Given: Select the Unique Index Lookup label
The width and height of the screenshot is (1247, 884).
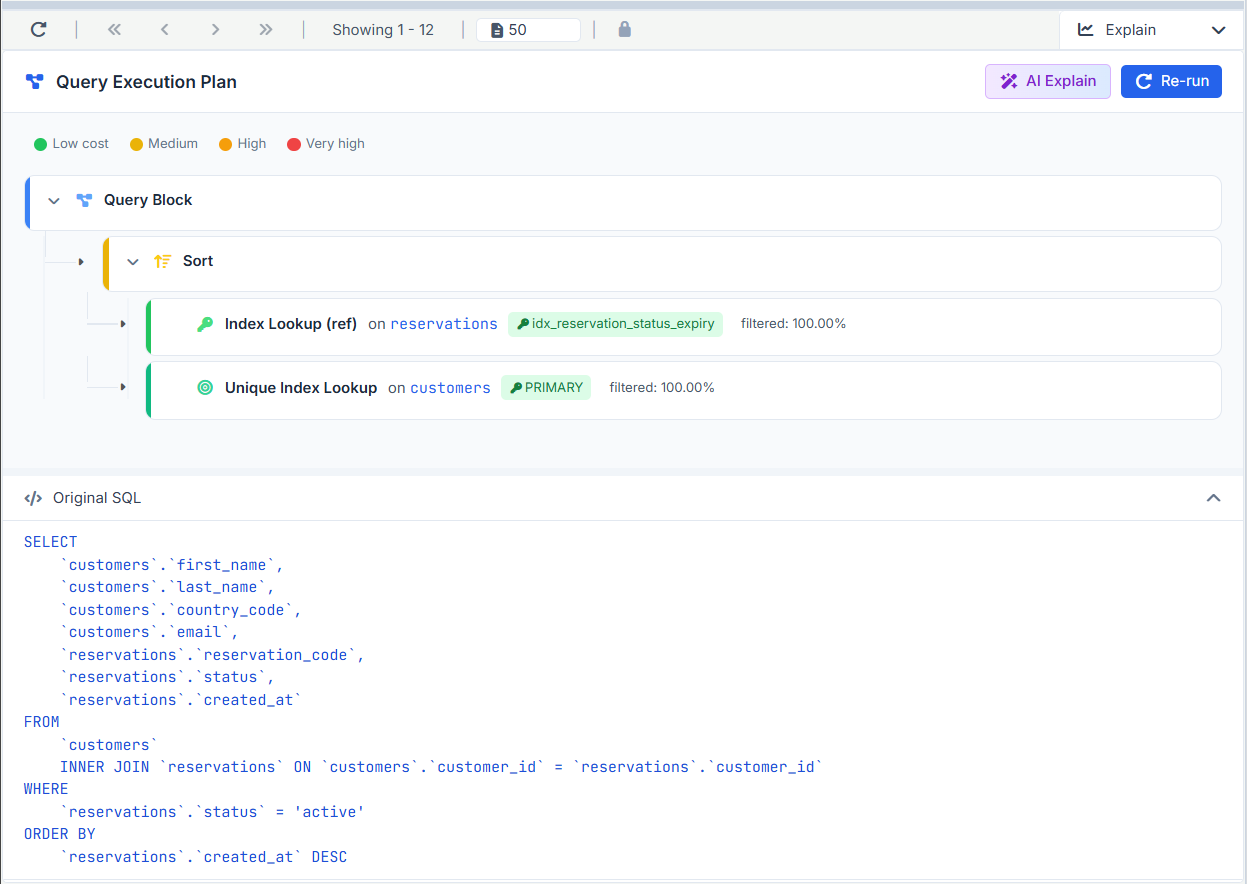Looking at the screenshot, I should point(301,387).
